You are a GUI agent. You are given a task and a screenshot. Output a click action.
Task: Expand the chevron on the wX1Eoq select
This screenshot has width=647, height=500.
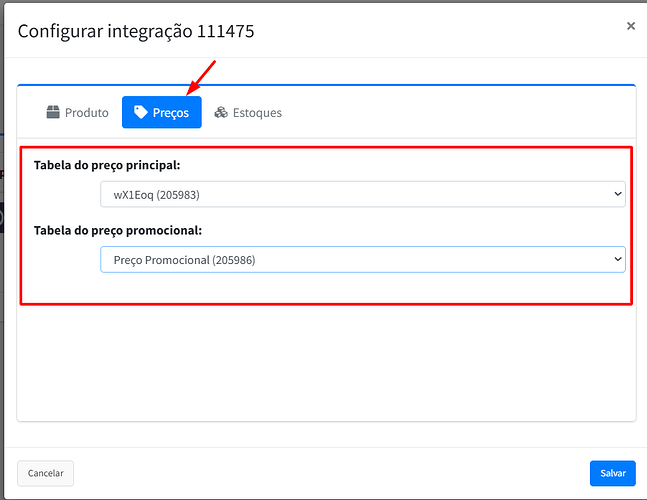[616, 194]
